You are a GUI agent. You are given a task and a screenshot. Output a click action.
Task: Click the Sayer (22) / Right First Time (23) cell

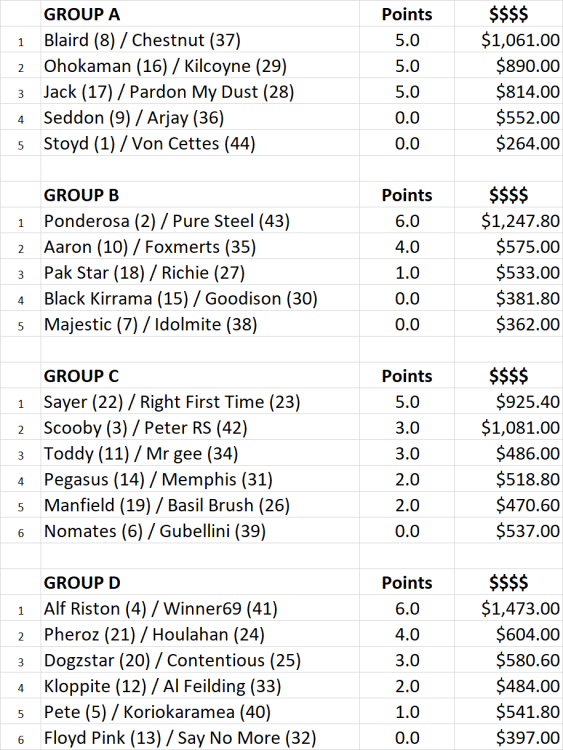(200, 401)
